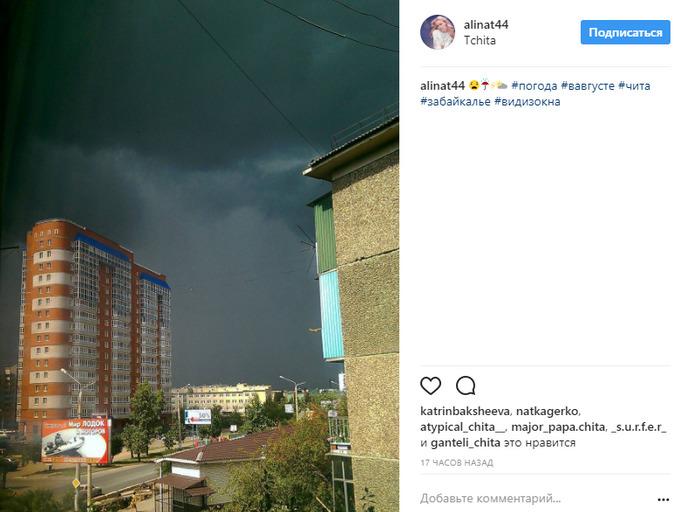The image size is (680, 512).
Task: Open atypical_chita__ profile from likes
Action: pos(463,427)
